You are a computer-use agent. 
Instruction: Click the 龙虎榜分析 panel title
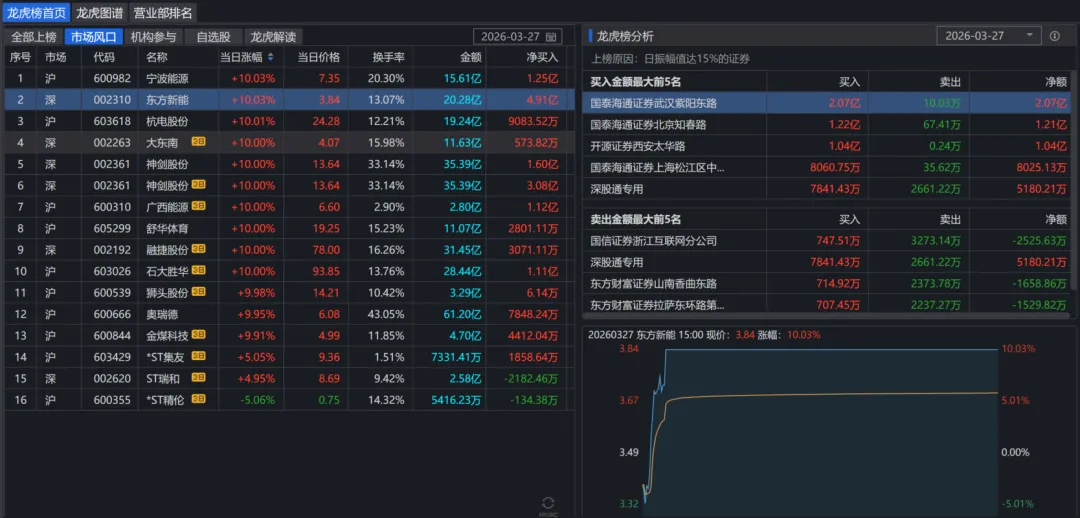(625, 36)
